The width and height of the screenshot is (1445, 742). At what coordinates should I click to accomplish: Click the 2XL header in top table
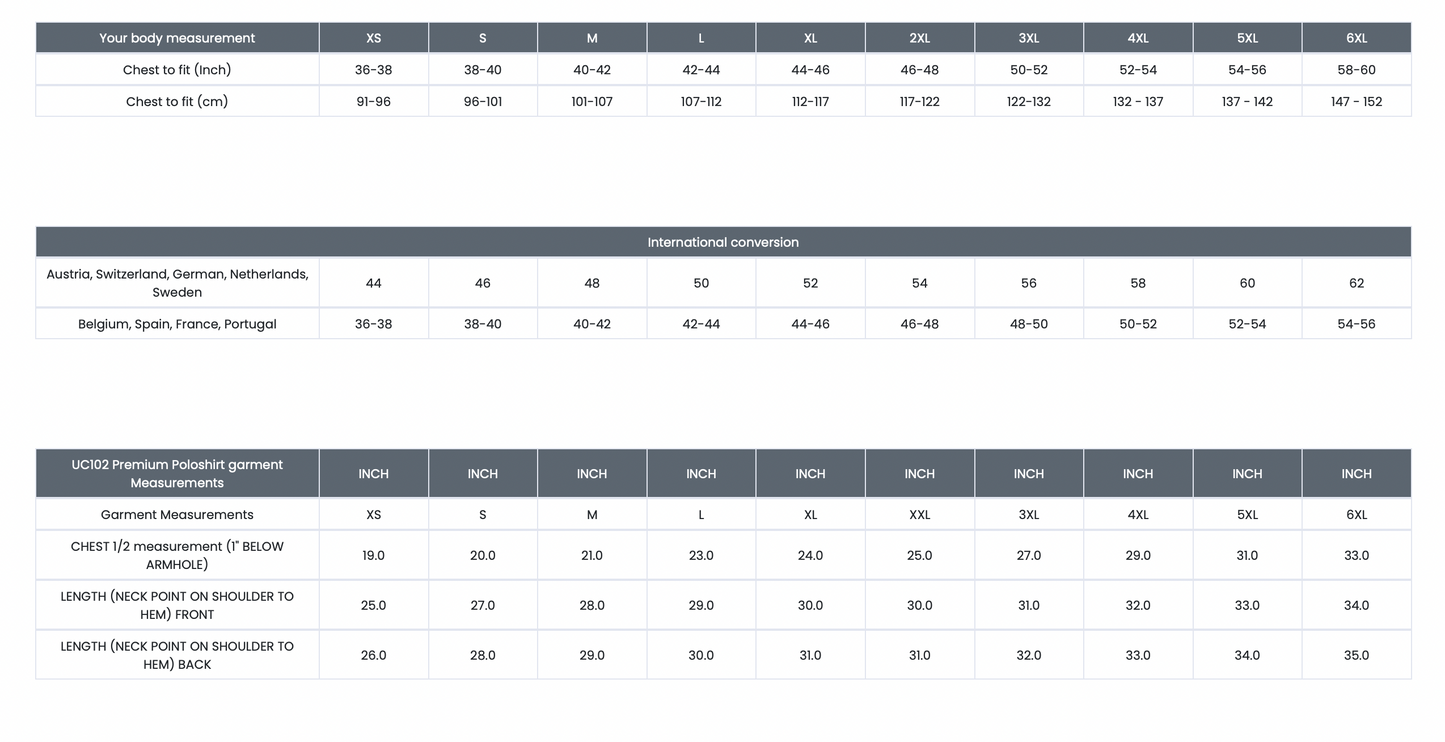point(919,38)
